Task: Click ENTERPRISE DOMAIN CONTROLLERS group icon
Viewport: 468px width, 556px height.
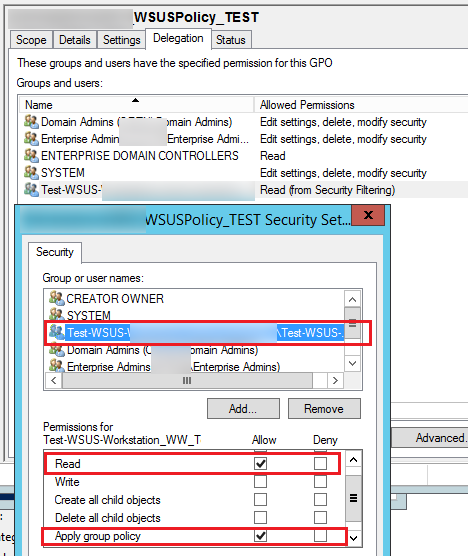Action: (x=31, y=156)
